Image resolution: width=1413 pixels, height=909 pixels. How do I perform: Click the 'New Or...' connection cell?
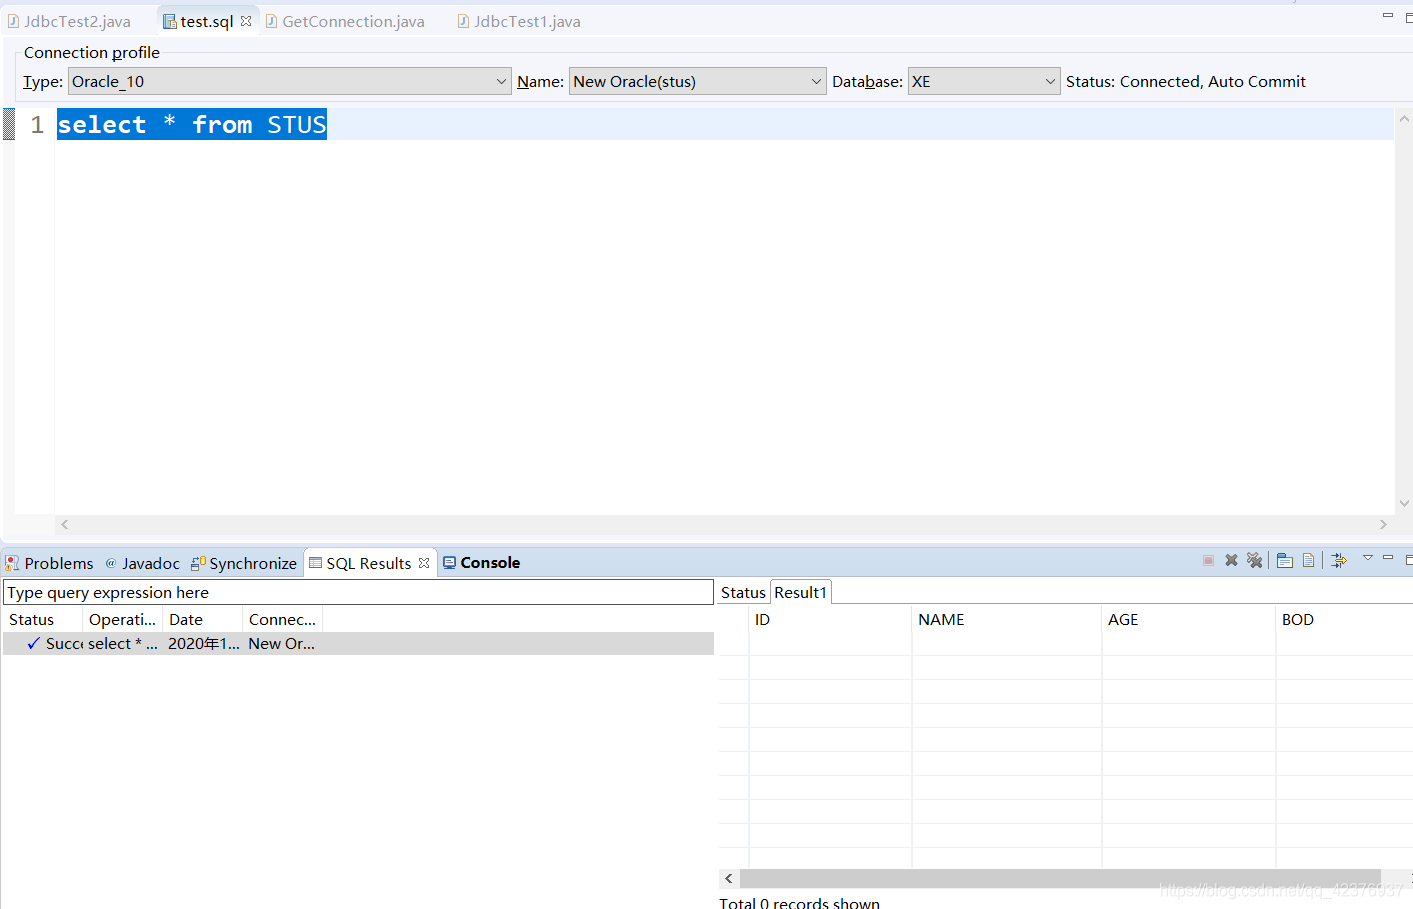click(281, 643)
